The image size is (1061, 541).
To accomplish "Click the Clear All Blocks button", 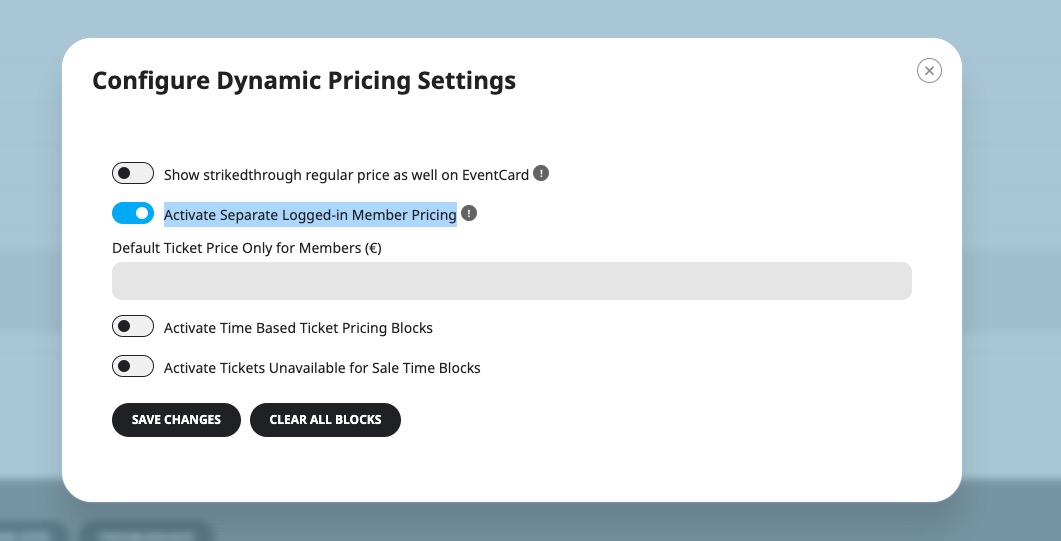I will [325, 420].
